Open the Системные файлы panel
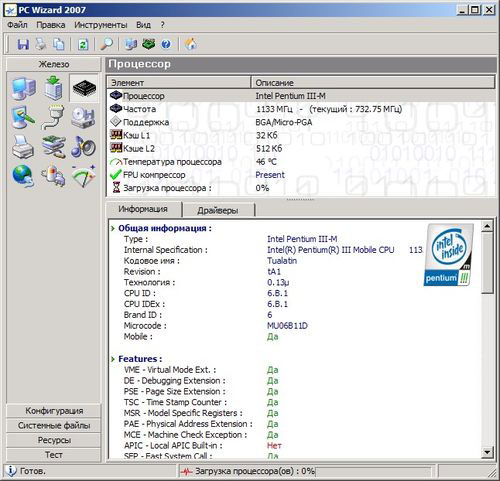This screenshot has width=500, height=481. point(54,425)
